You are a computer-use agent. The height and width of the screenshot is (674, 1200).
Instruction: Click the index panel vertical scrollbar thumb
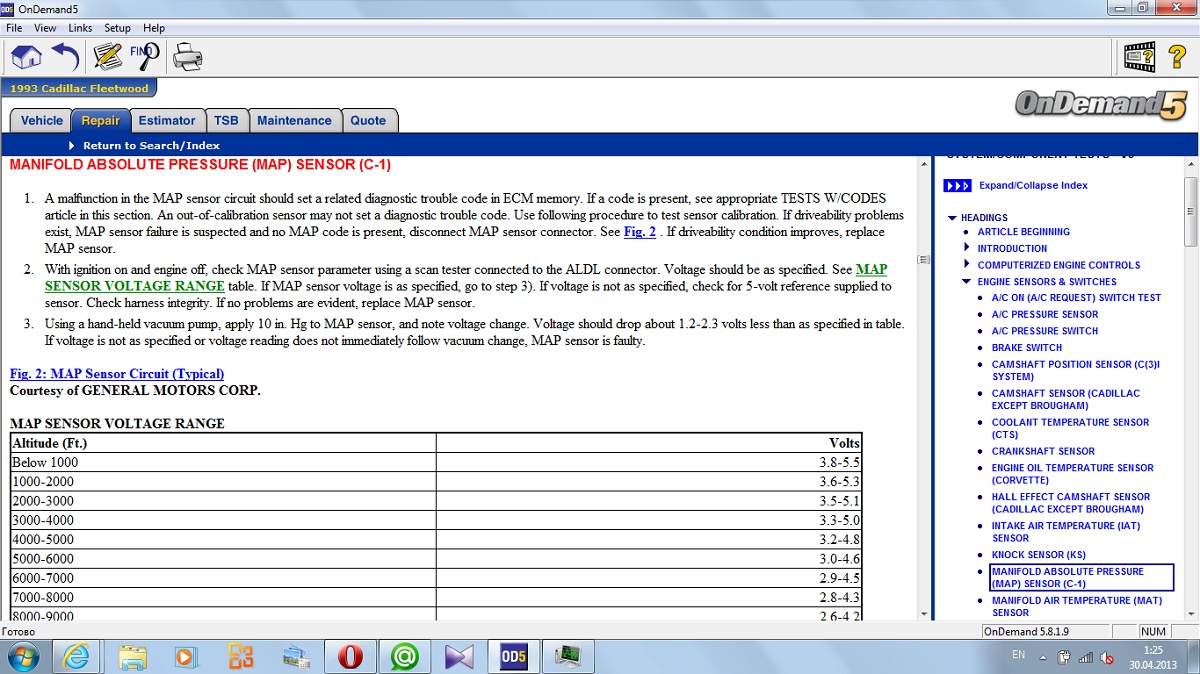(1190, 210)
